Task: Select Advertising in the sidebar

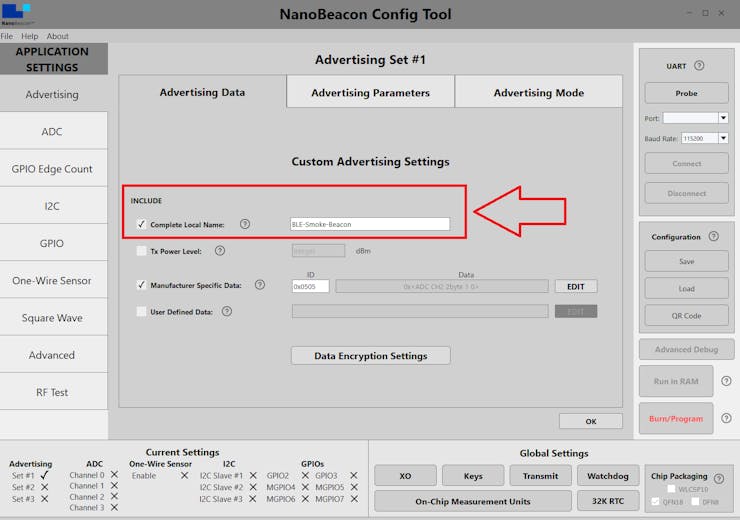Action: click(53, 94)
